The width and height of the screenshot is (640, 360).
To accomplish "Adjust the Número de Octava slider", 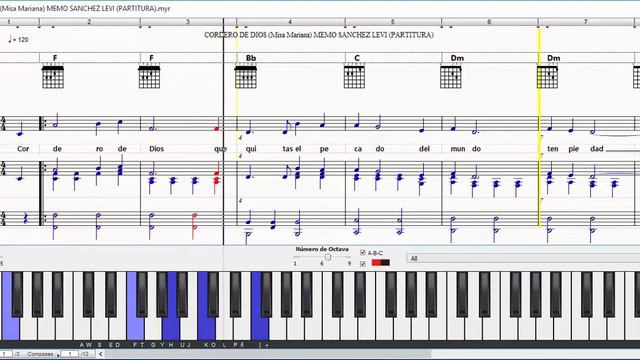I will tap(328, 257).
